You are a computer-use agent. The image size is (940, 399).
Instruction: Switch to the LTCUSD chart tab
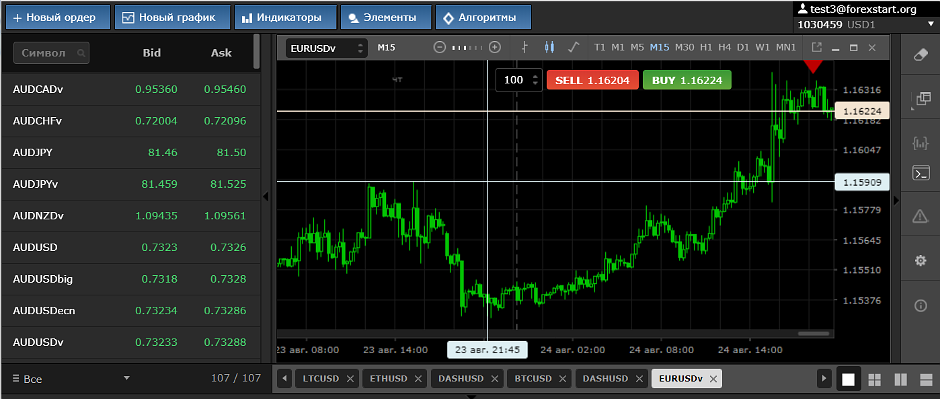pyautogui.click(x=327, y=379)
